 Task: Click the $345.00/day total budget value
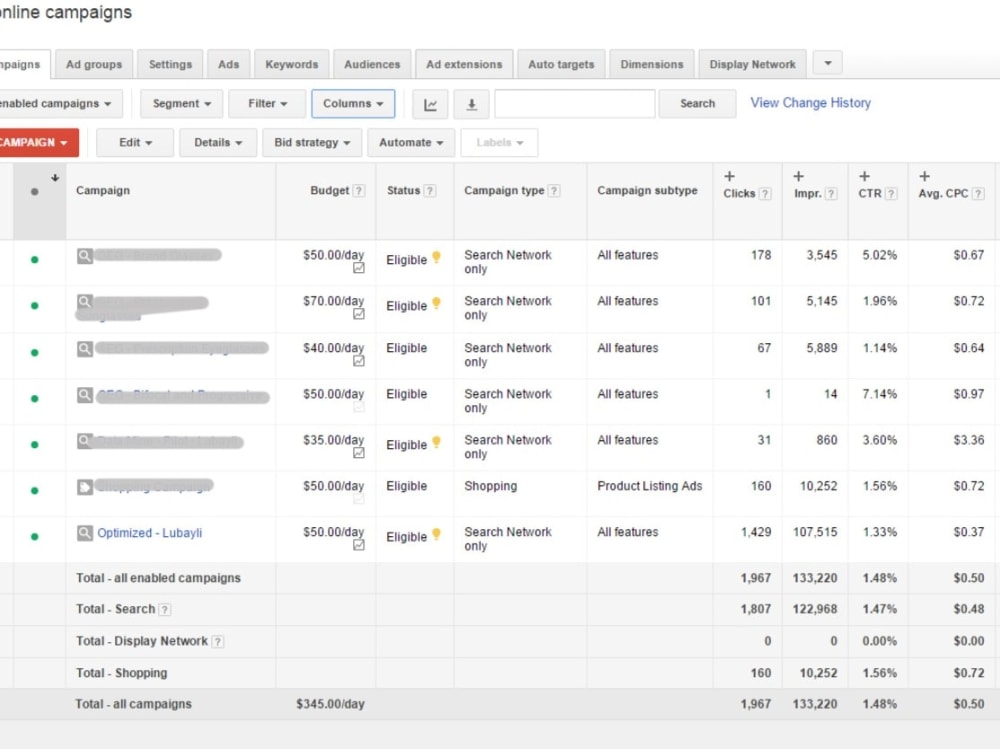[330, 704]
